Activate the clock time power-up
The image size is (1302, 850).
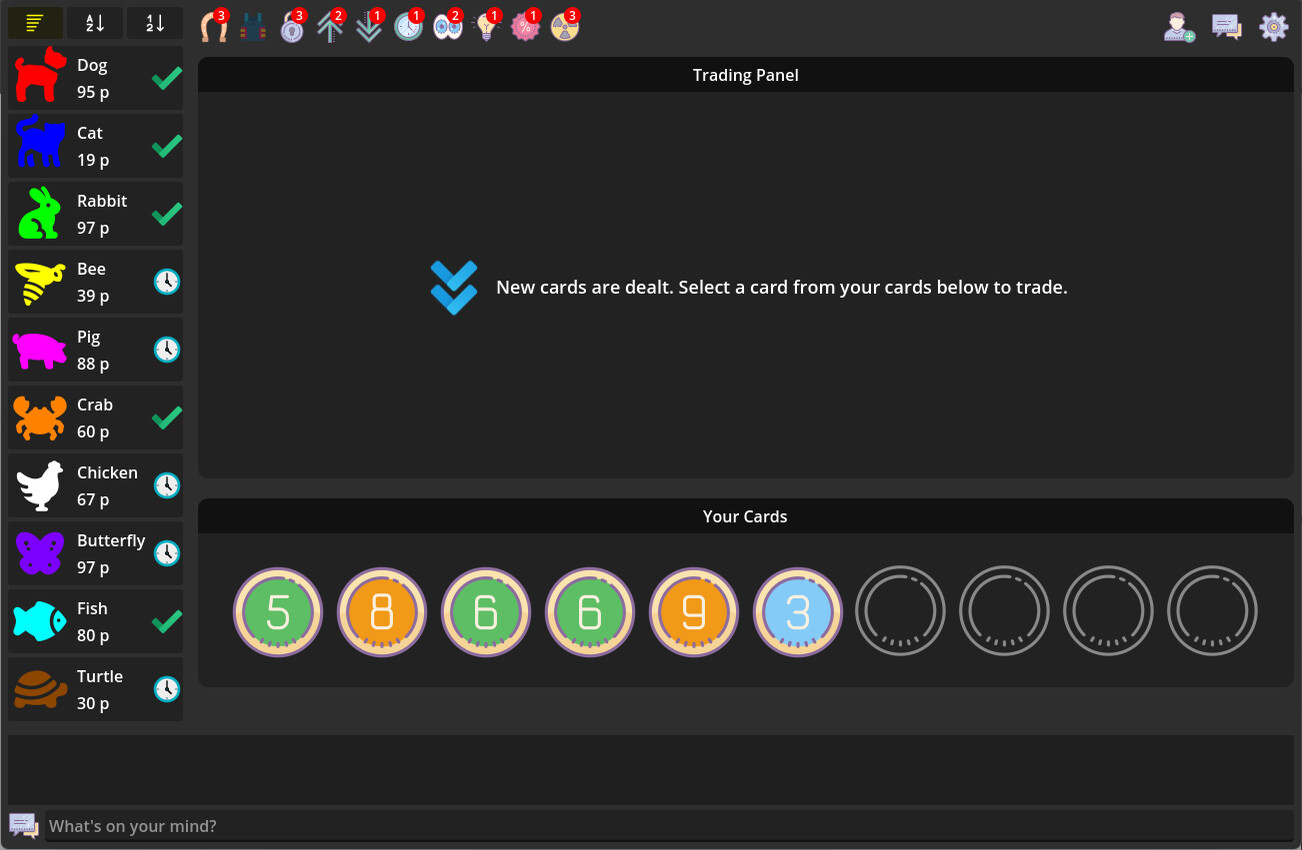point(409,27)
